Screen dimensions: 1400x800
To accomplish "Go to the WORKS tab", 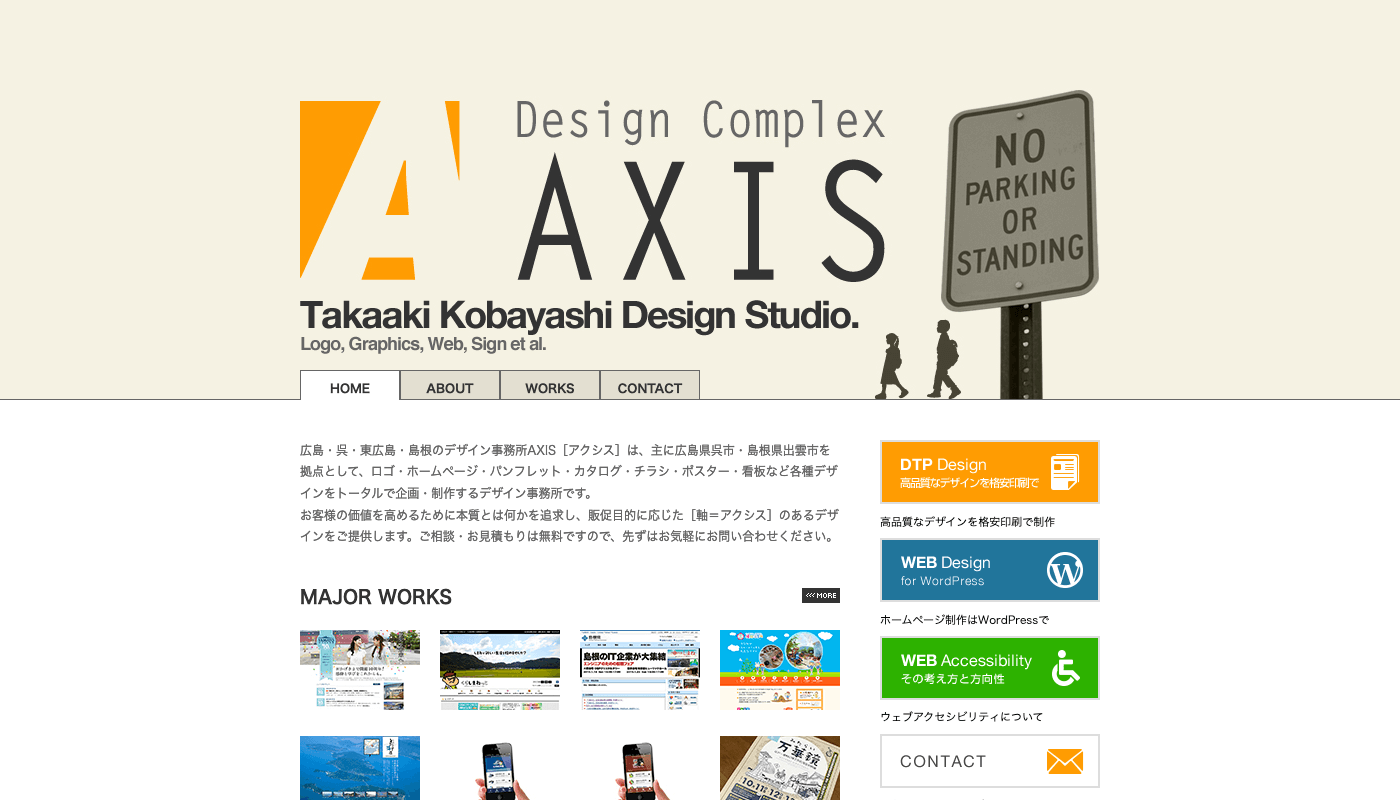I will point(550,387).
